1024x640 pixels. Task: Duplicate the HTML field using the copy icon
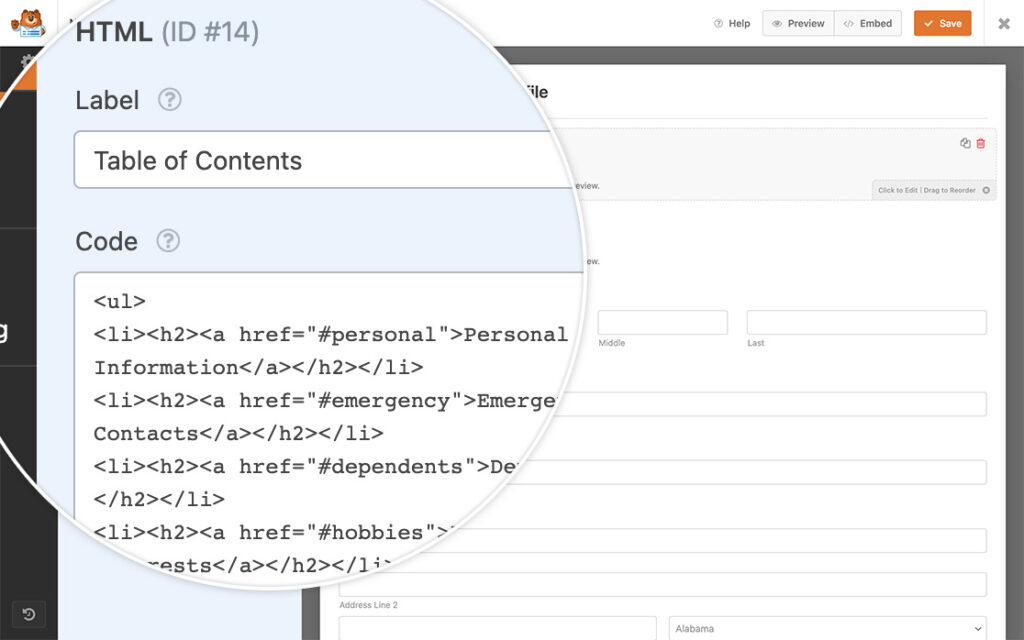tap(964, 143)
